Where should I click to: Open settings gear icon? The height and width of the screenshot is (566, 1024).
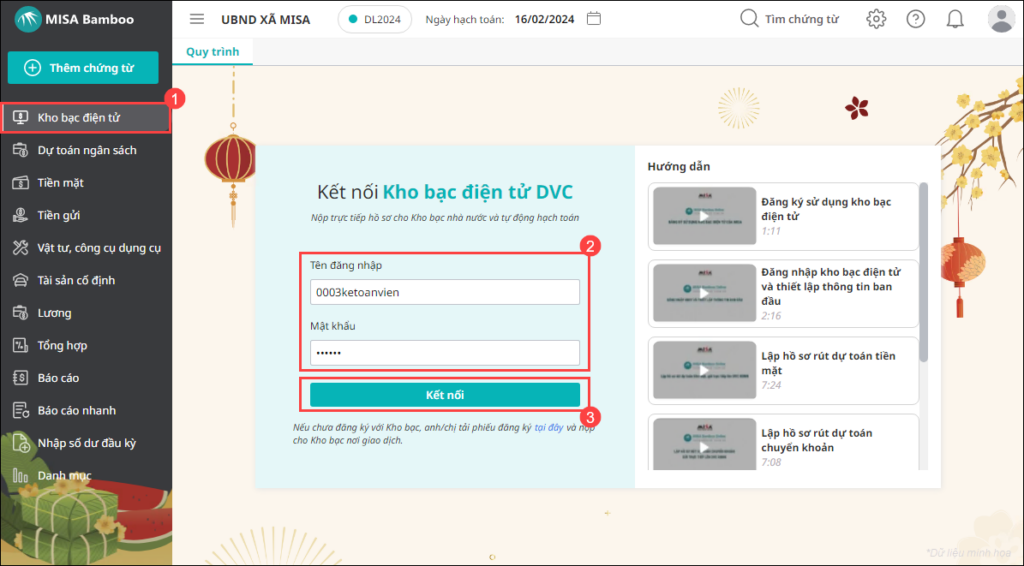pos(876,19)
